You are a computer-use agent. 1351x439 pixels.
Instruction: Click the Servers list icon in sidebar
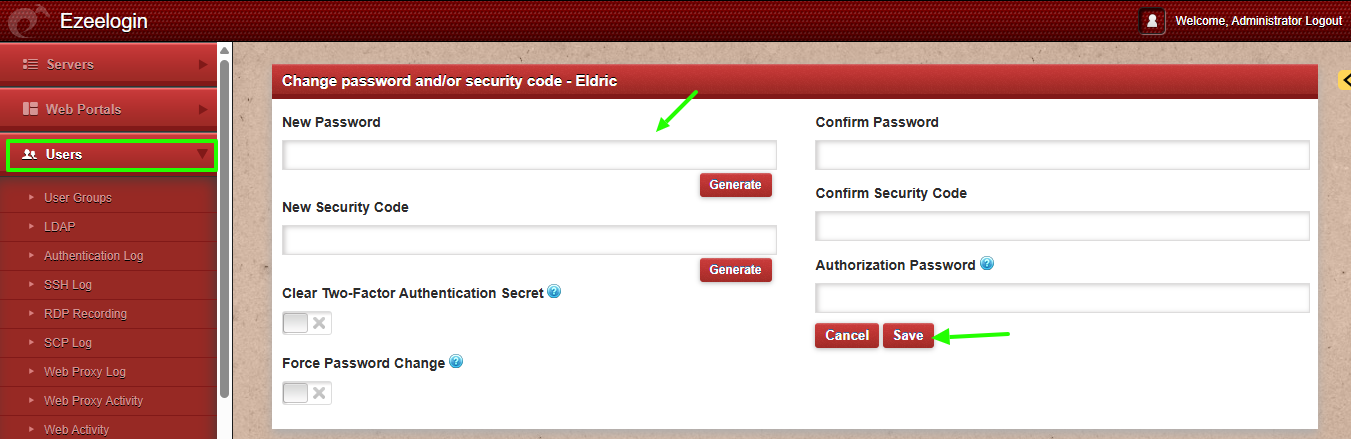coord(30,64)
